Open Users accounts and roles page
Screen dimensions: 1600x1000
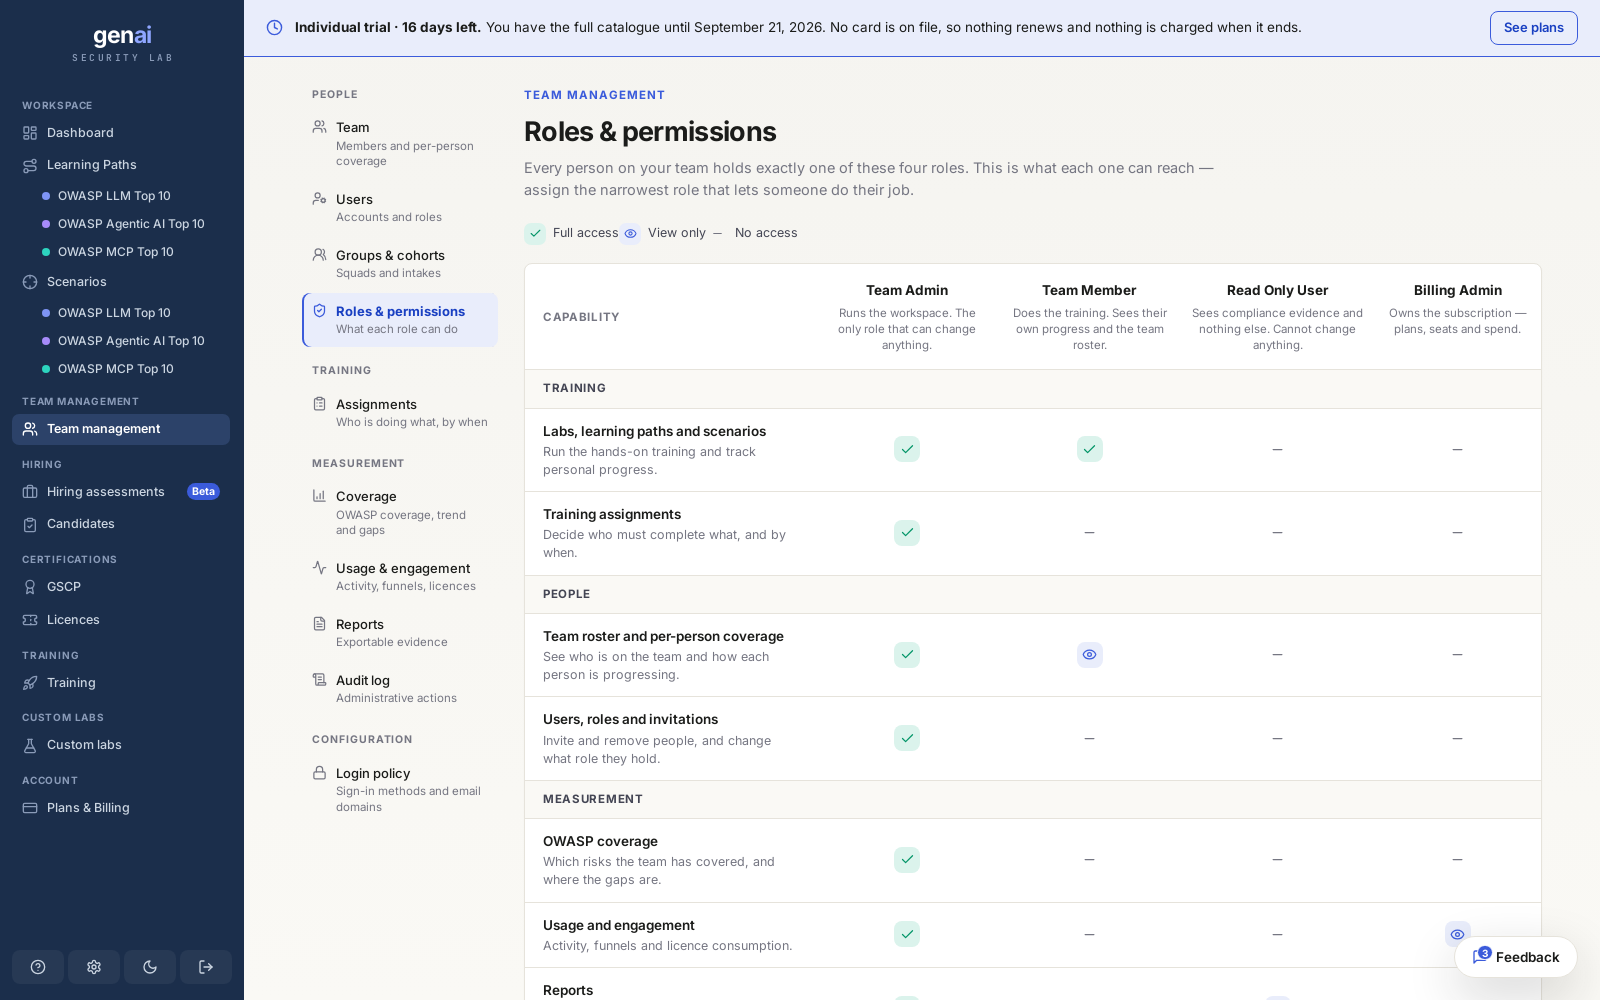pyautogui.click(x=400, y=207)
